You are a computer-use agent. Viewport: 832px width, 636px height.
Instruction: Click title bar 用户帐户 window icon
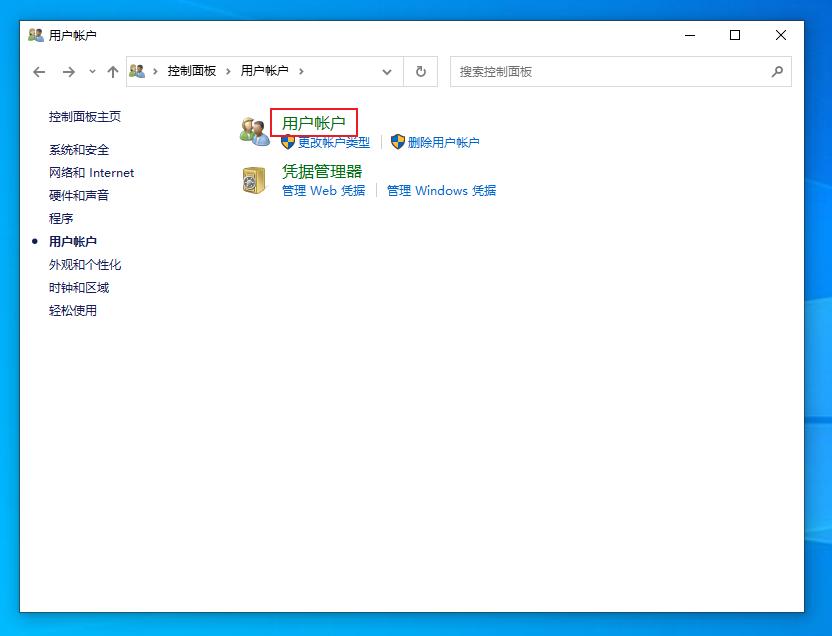coord(36,35)
